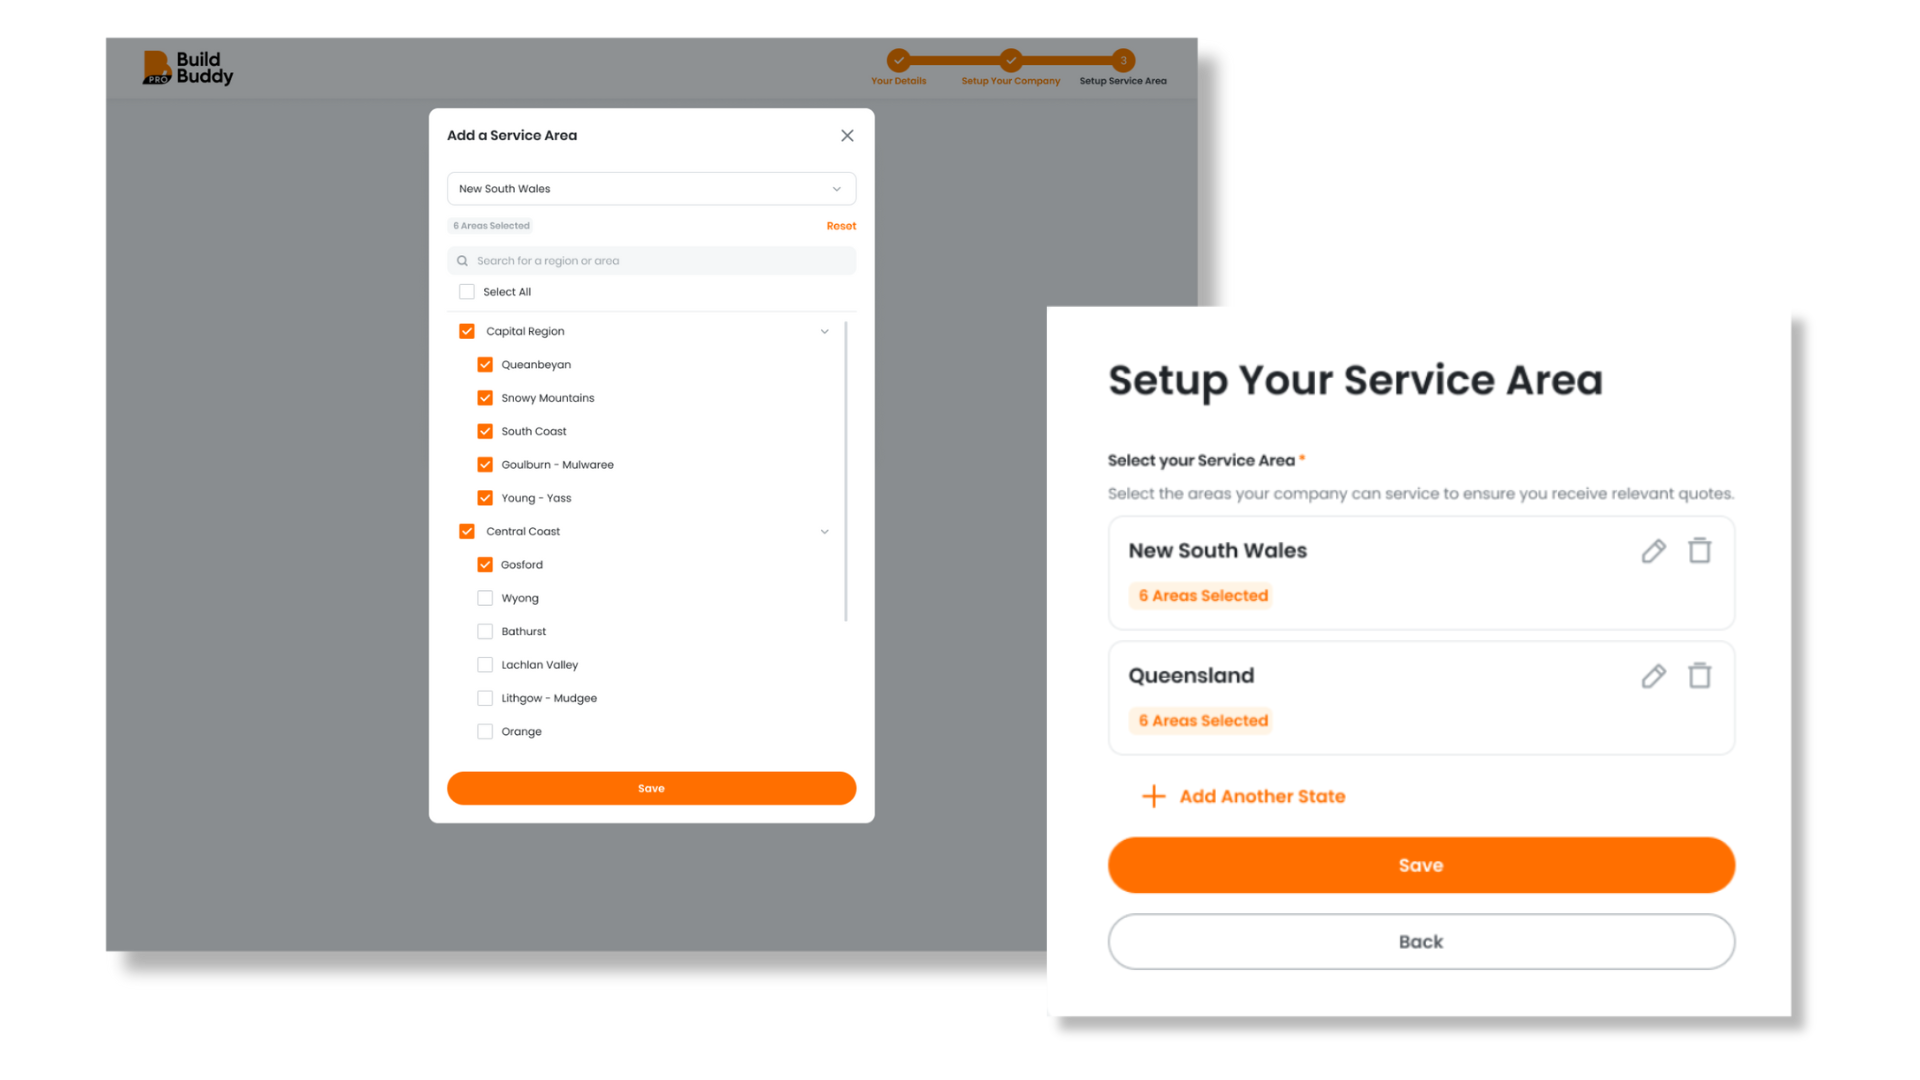The width and height of the screenshot is (1920, 1080).
Task: Click the delete trash icon for New South Wales
Action: tap(1700, 550)
